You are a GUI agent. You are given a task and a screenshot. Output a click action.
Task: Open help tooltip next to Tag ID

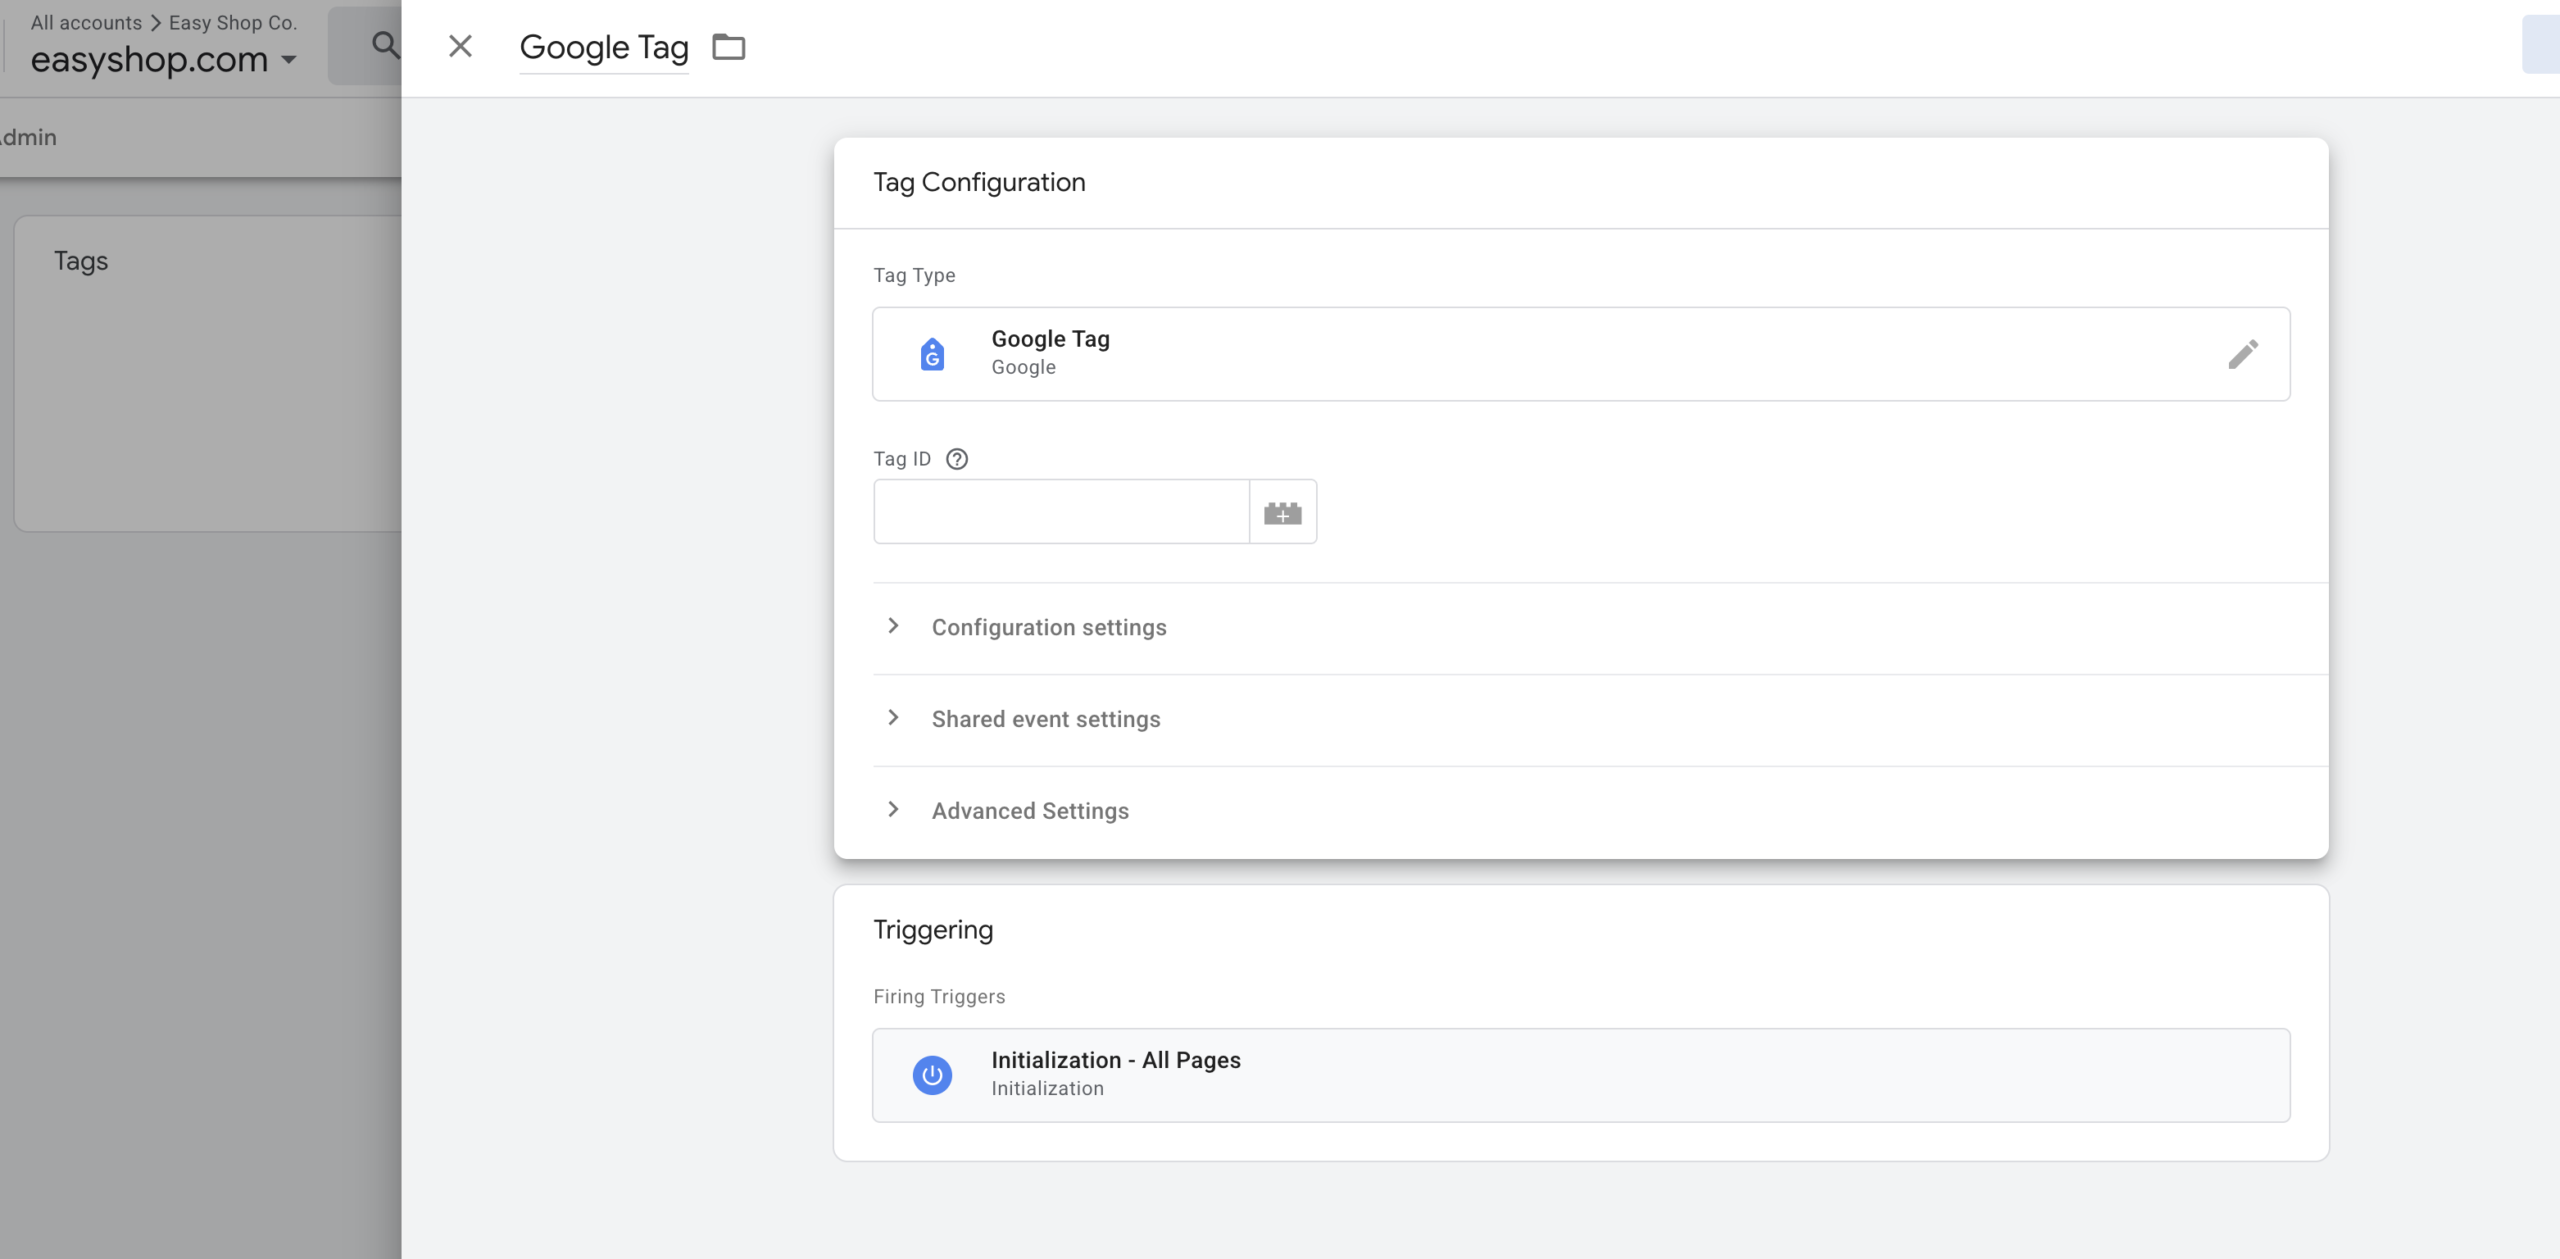tap(957, 459)
